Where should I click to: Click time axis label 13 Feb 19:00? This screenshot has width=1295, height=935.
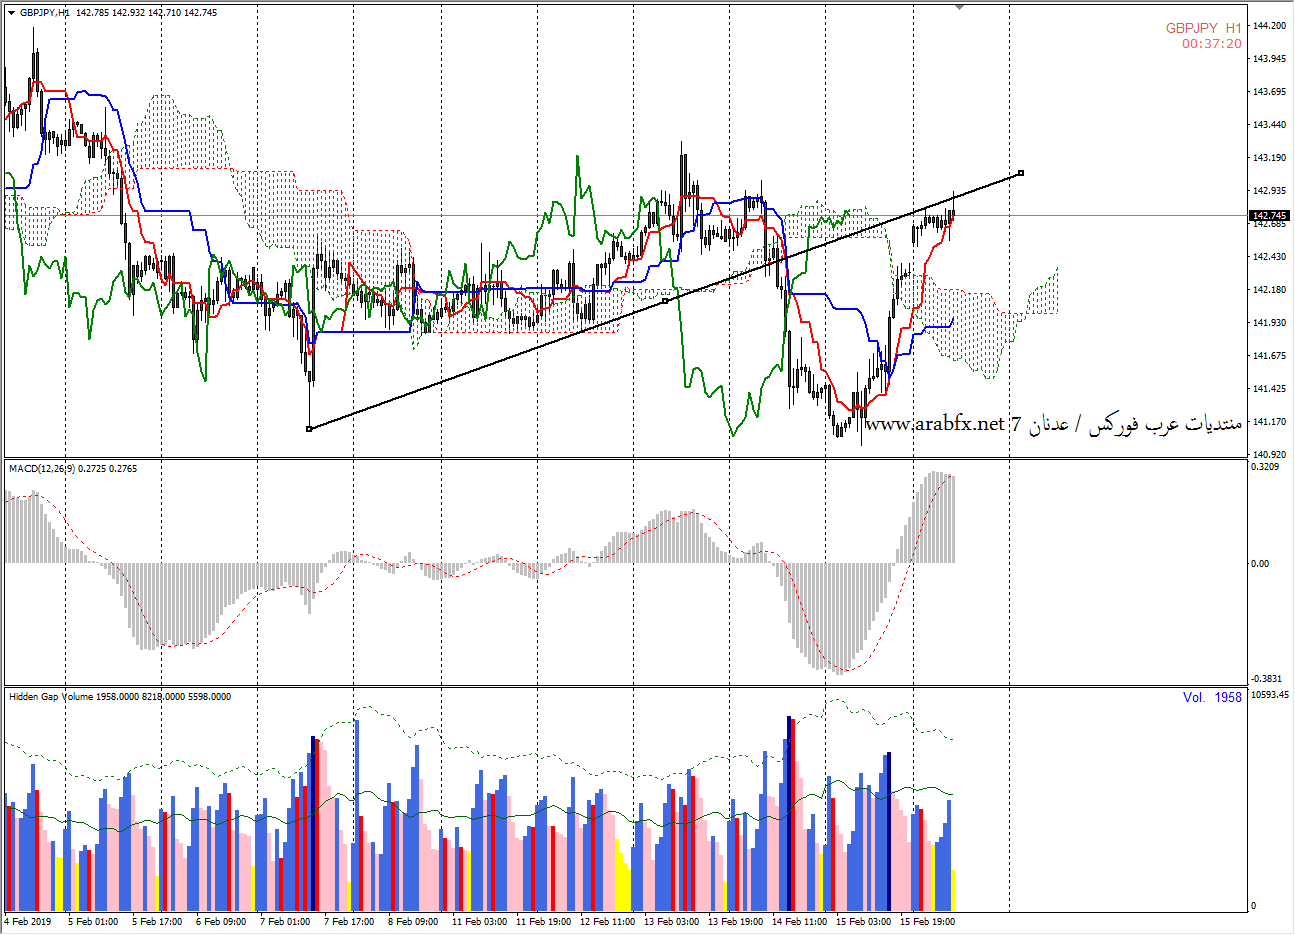pyautogui.click(x=735, y=922)
